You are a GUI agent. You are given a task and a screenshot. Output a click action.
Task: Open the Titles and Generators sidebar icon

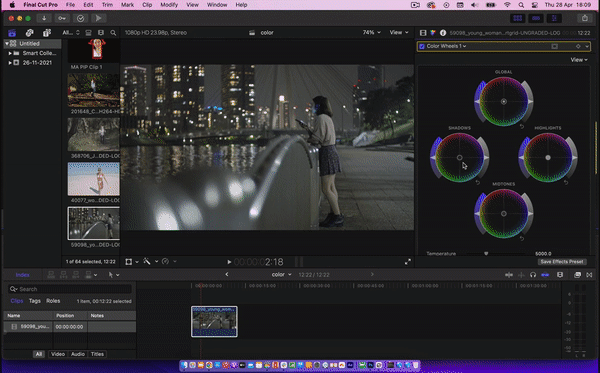click(x=47, y=33)
